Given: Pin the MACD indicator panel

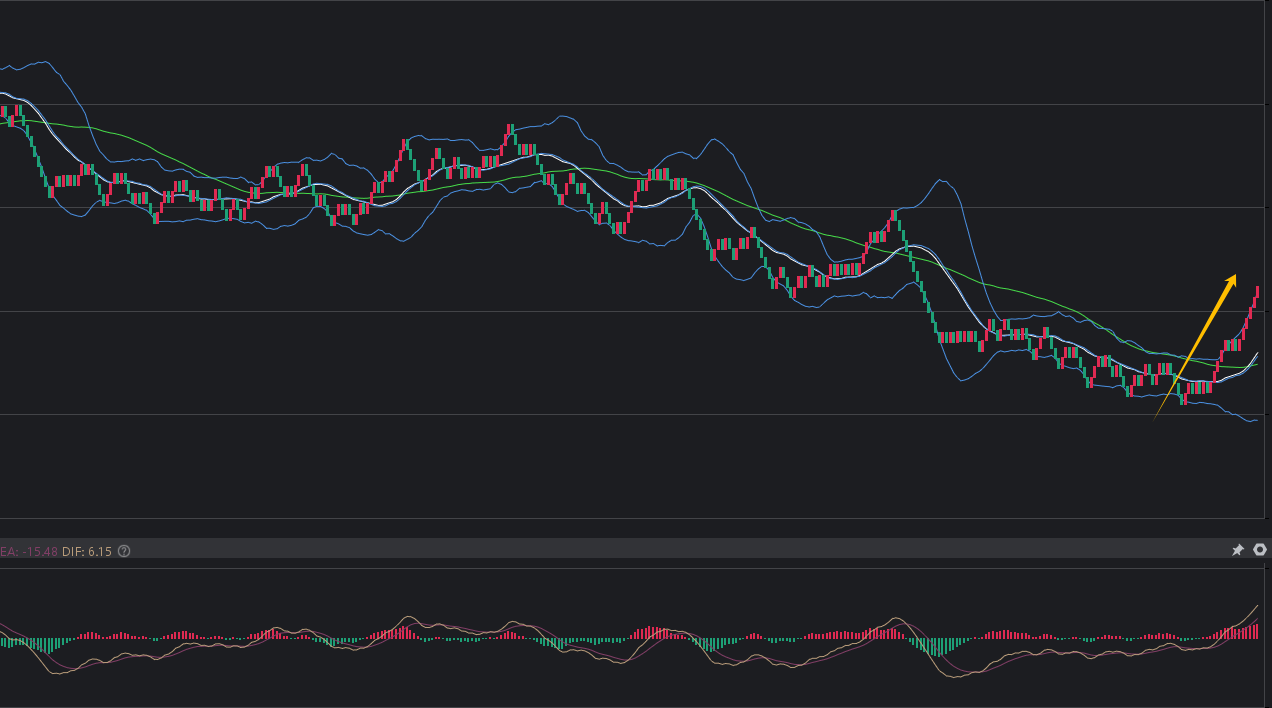Looking at the screenshot, I should [1237, 550].
